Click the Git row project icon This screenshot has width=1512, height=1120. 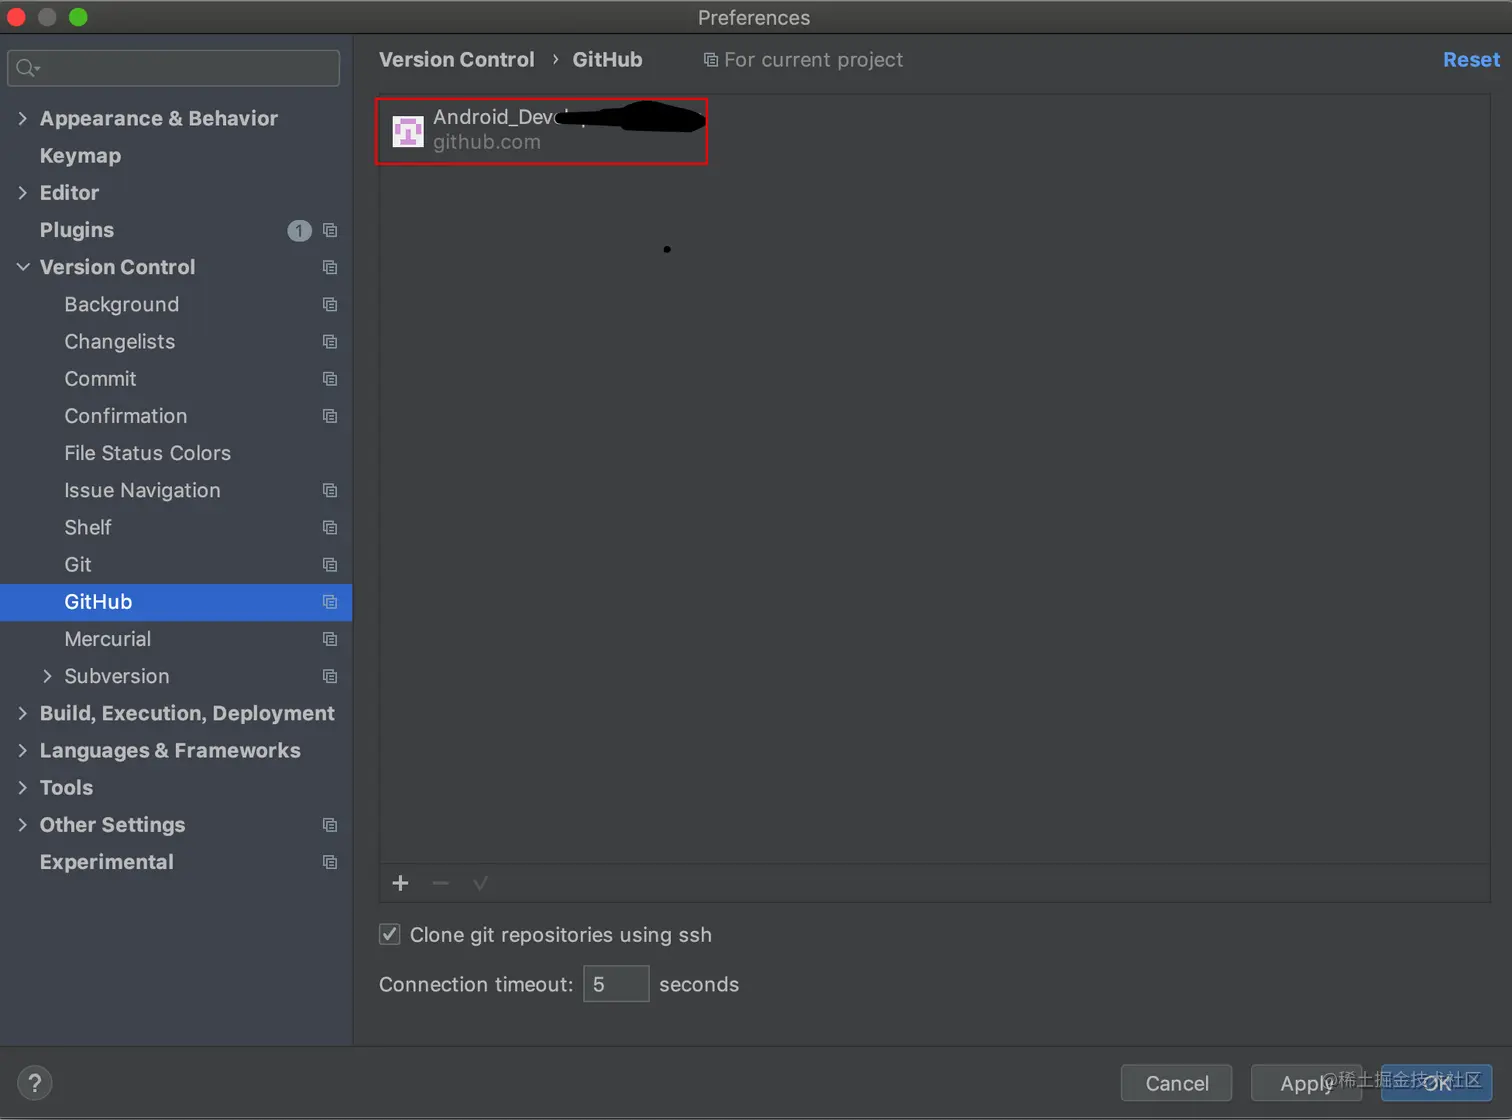(330, 564)
